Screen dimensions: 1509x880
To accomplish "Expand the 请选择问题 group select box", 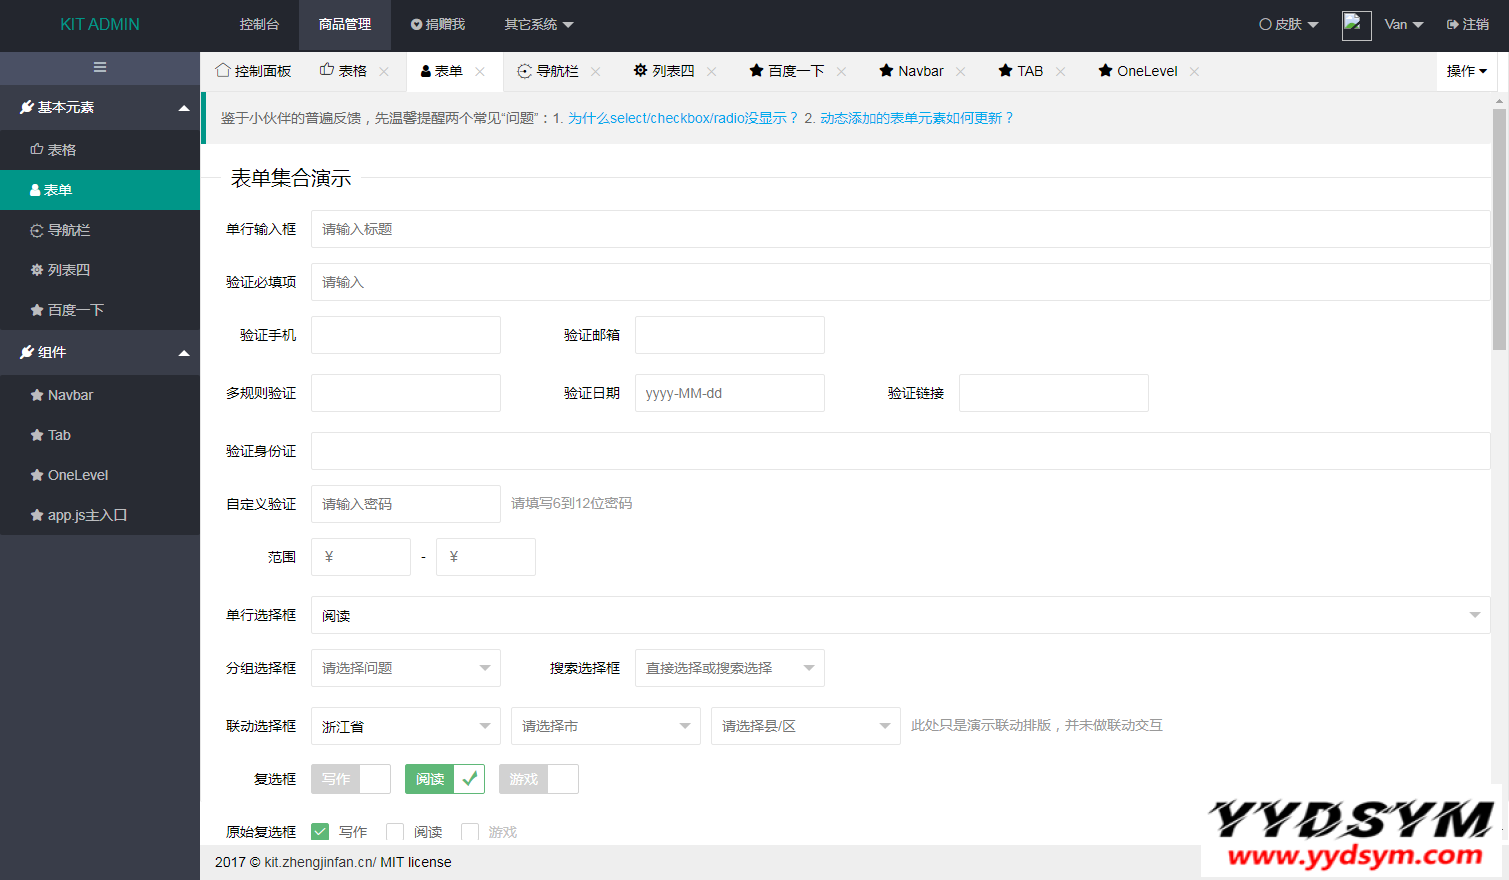I will 405,668.
